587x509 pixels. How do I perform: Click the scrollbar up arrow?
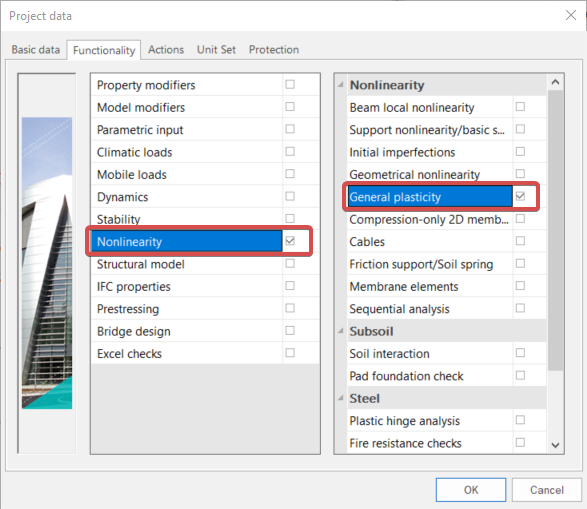555,82
